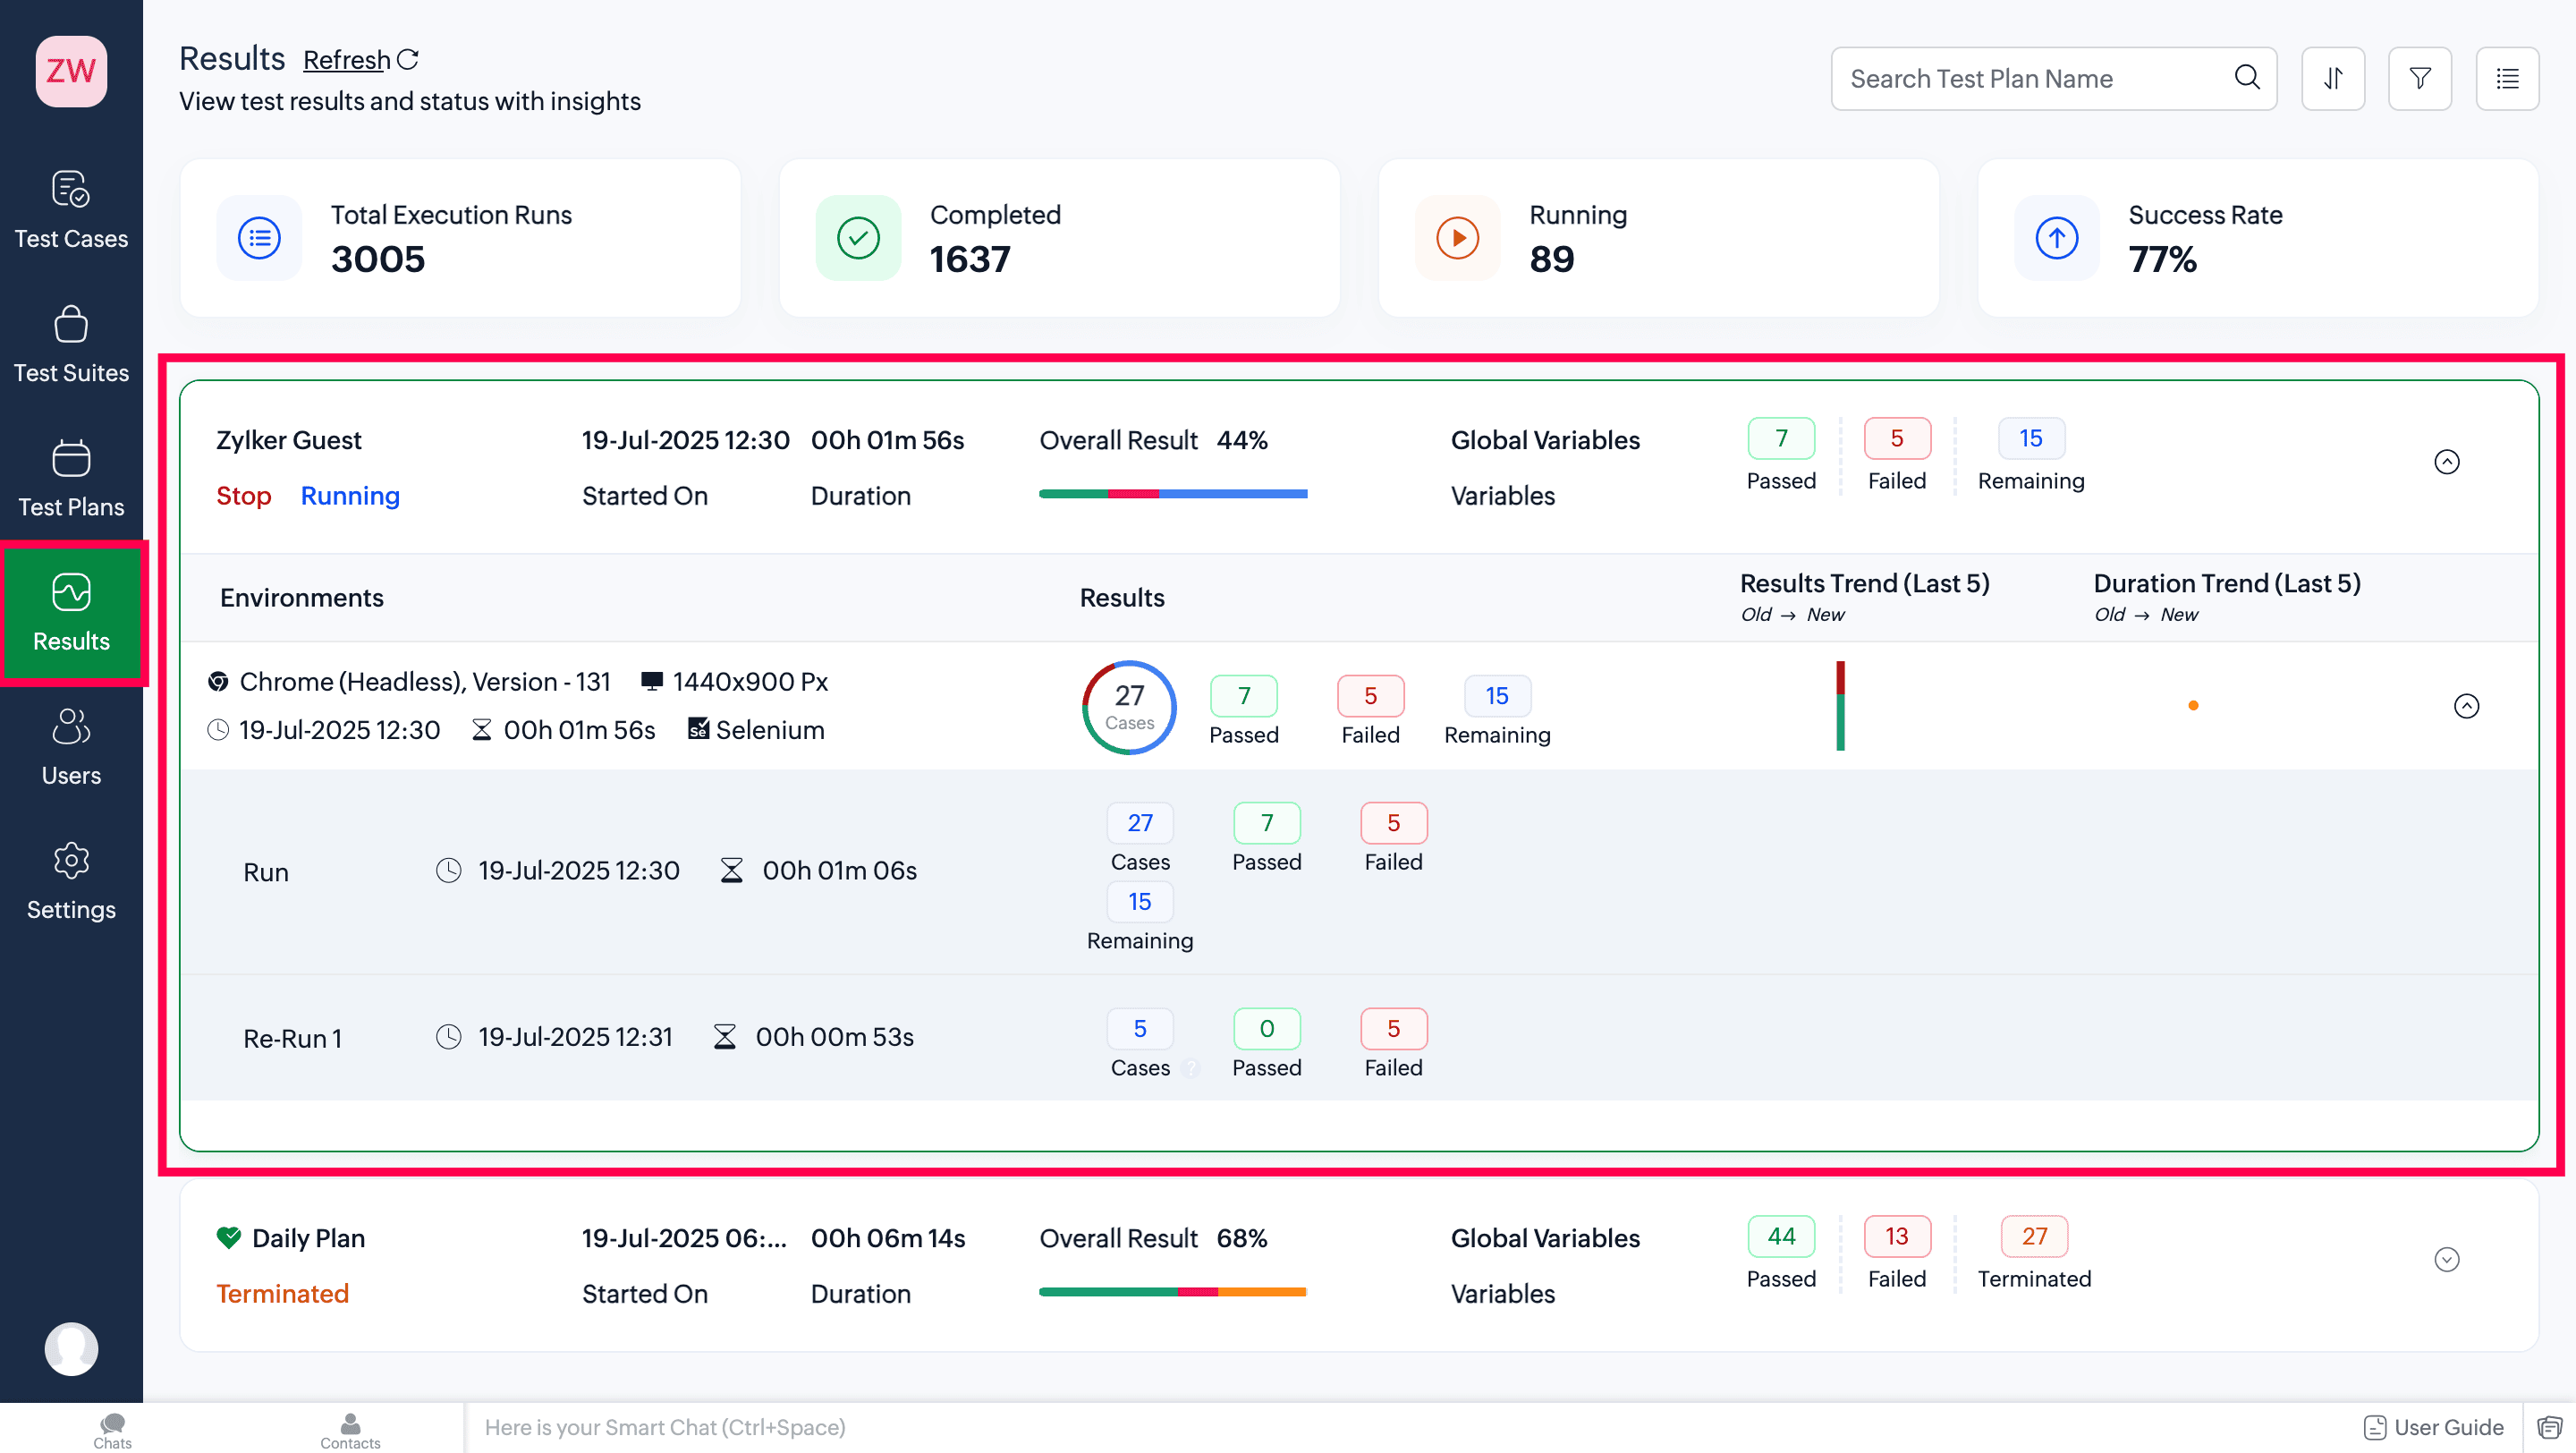The height and width of the screenshot is (1453, 2576).
Task: Click the Zylker Guest overall result progress bar
Action: 1172,493
